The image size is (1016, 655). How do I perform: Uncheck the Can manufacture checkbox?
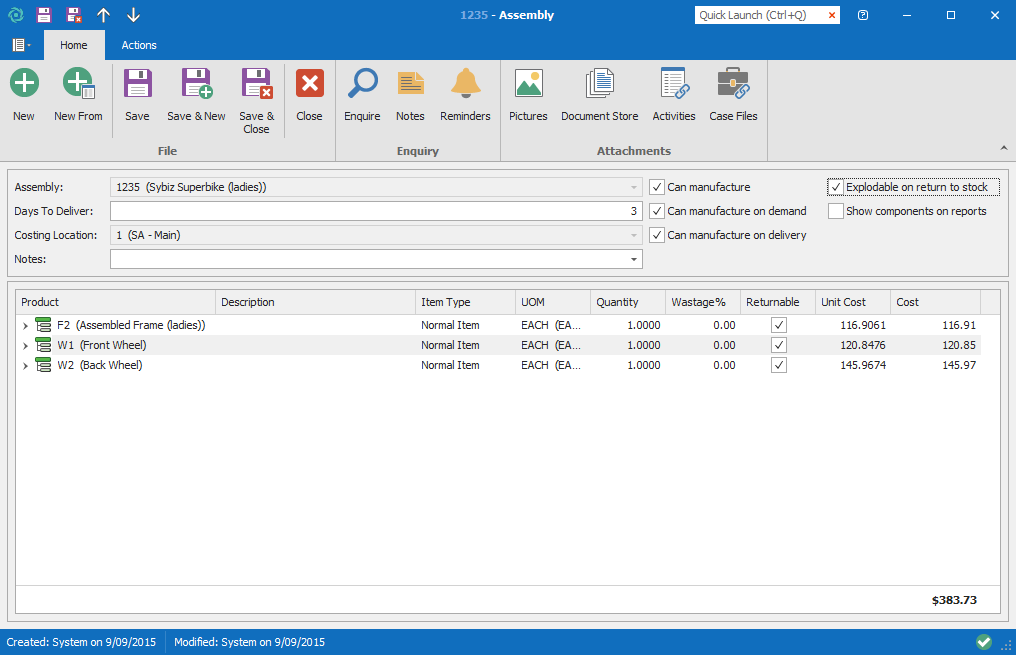pyautogui.click(x=657, y=187)
